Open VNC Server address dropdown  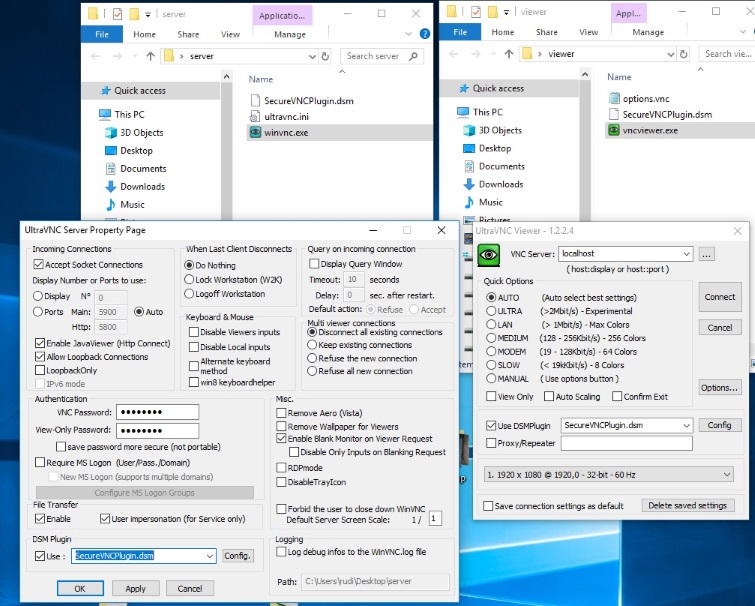pyautogui.click(x=686, y=254)
